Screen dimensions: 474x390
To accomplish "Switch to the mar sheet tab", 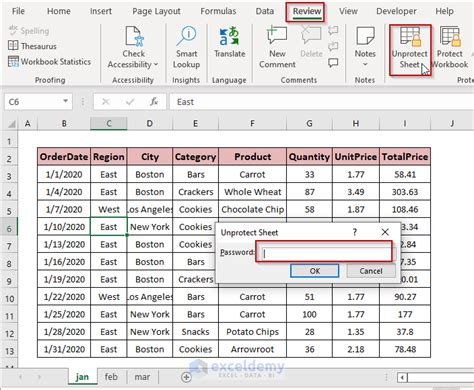I will (142, 377).
